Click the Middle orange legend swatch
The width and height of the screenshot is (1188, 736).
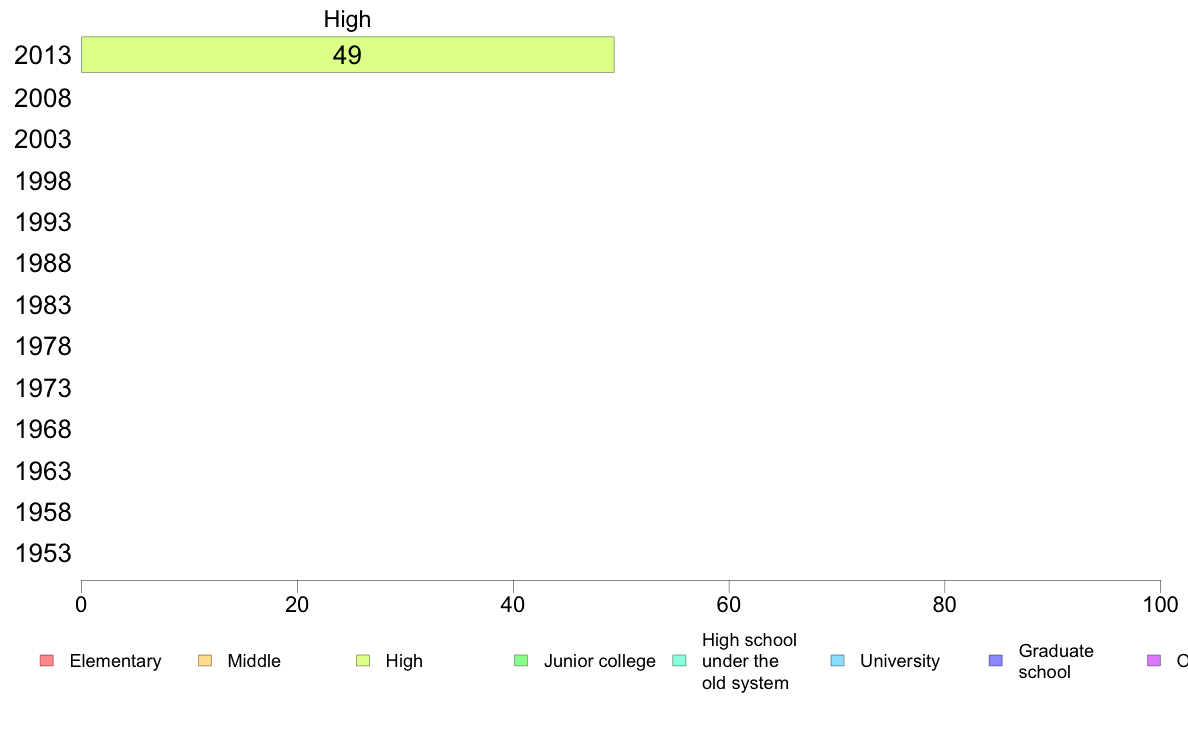coord(205,661)
